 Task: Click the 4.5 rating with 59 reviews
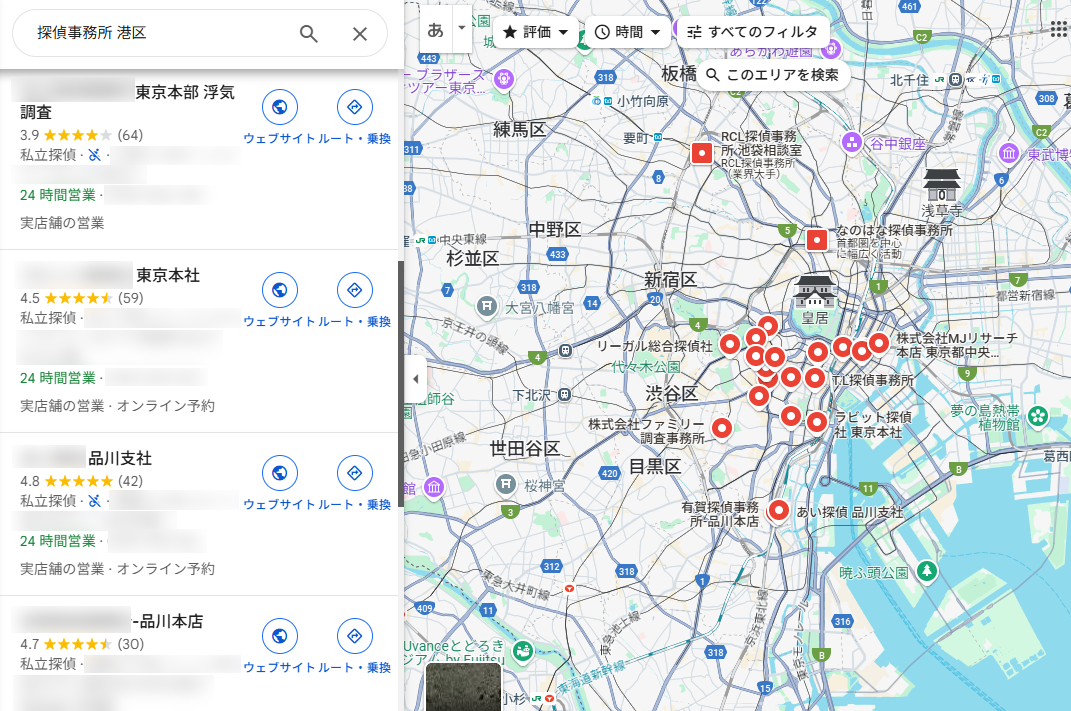point(81,298)
